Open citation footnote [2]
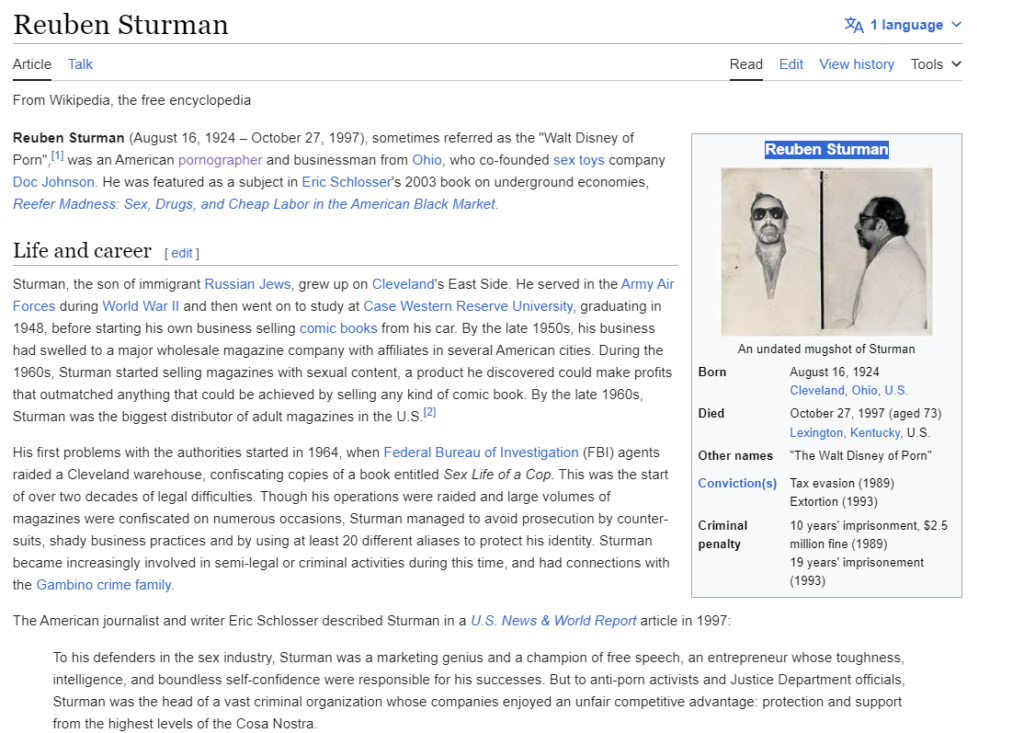Viewport: 1024px width, 733px height. tap(429, 412)
